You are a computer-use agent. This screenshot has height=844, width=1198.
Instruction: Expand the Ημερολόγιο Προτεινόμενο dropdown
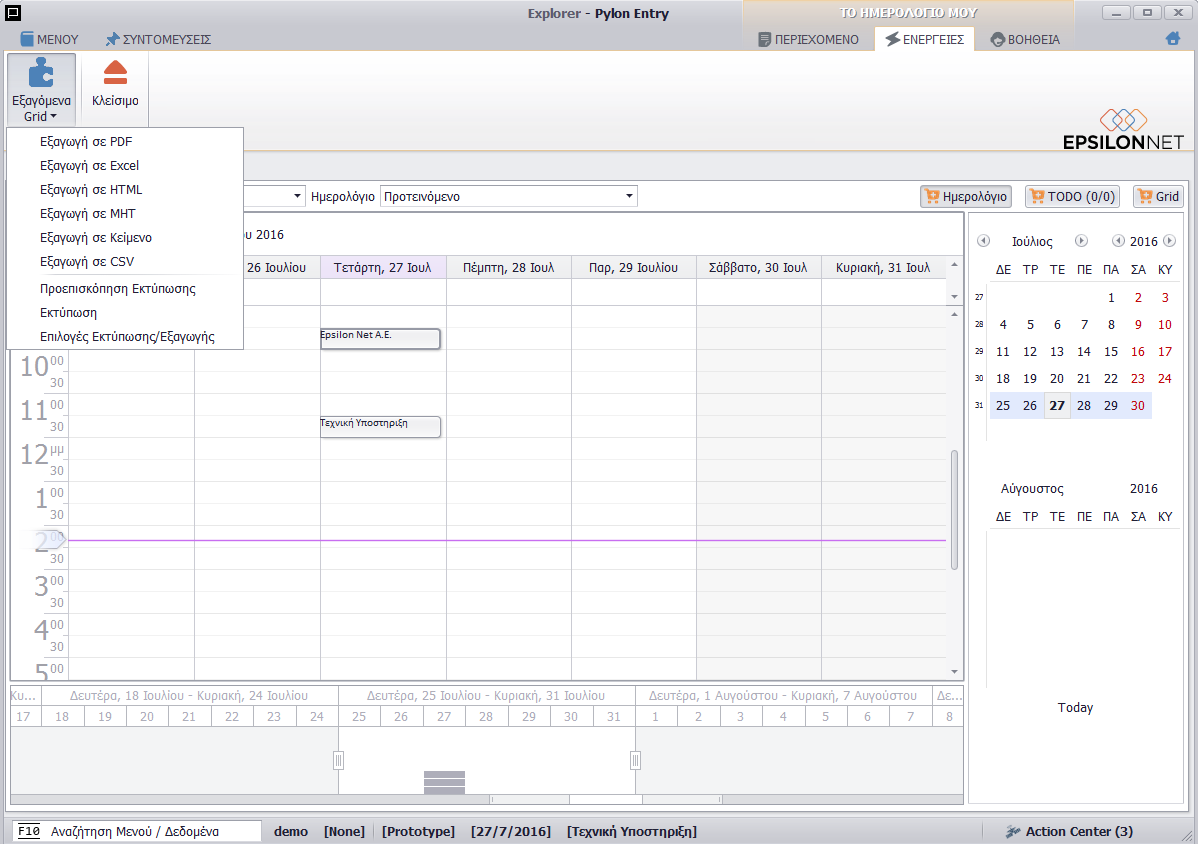tap(629, 196)
